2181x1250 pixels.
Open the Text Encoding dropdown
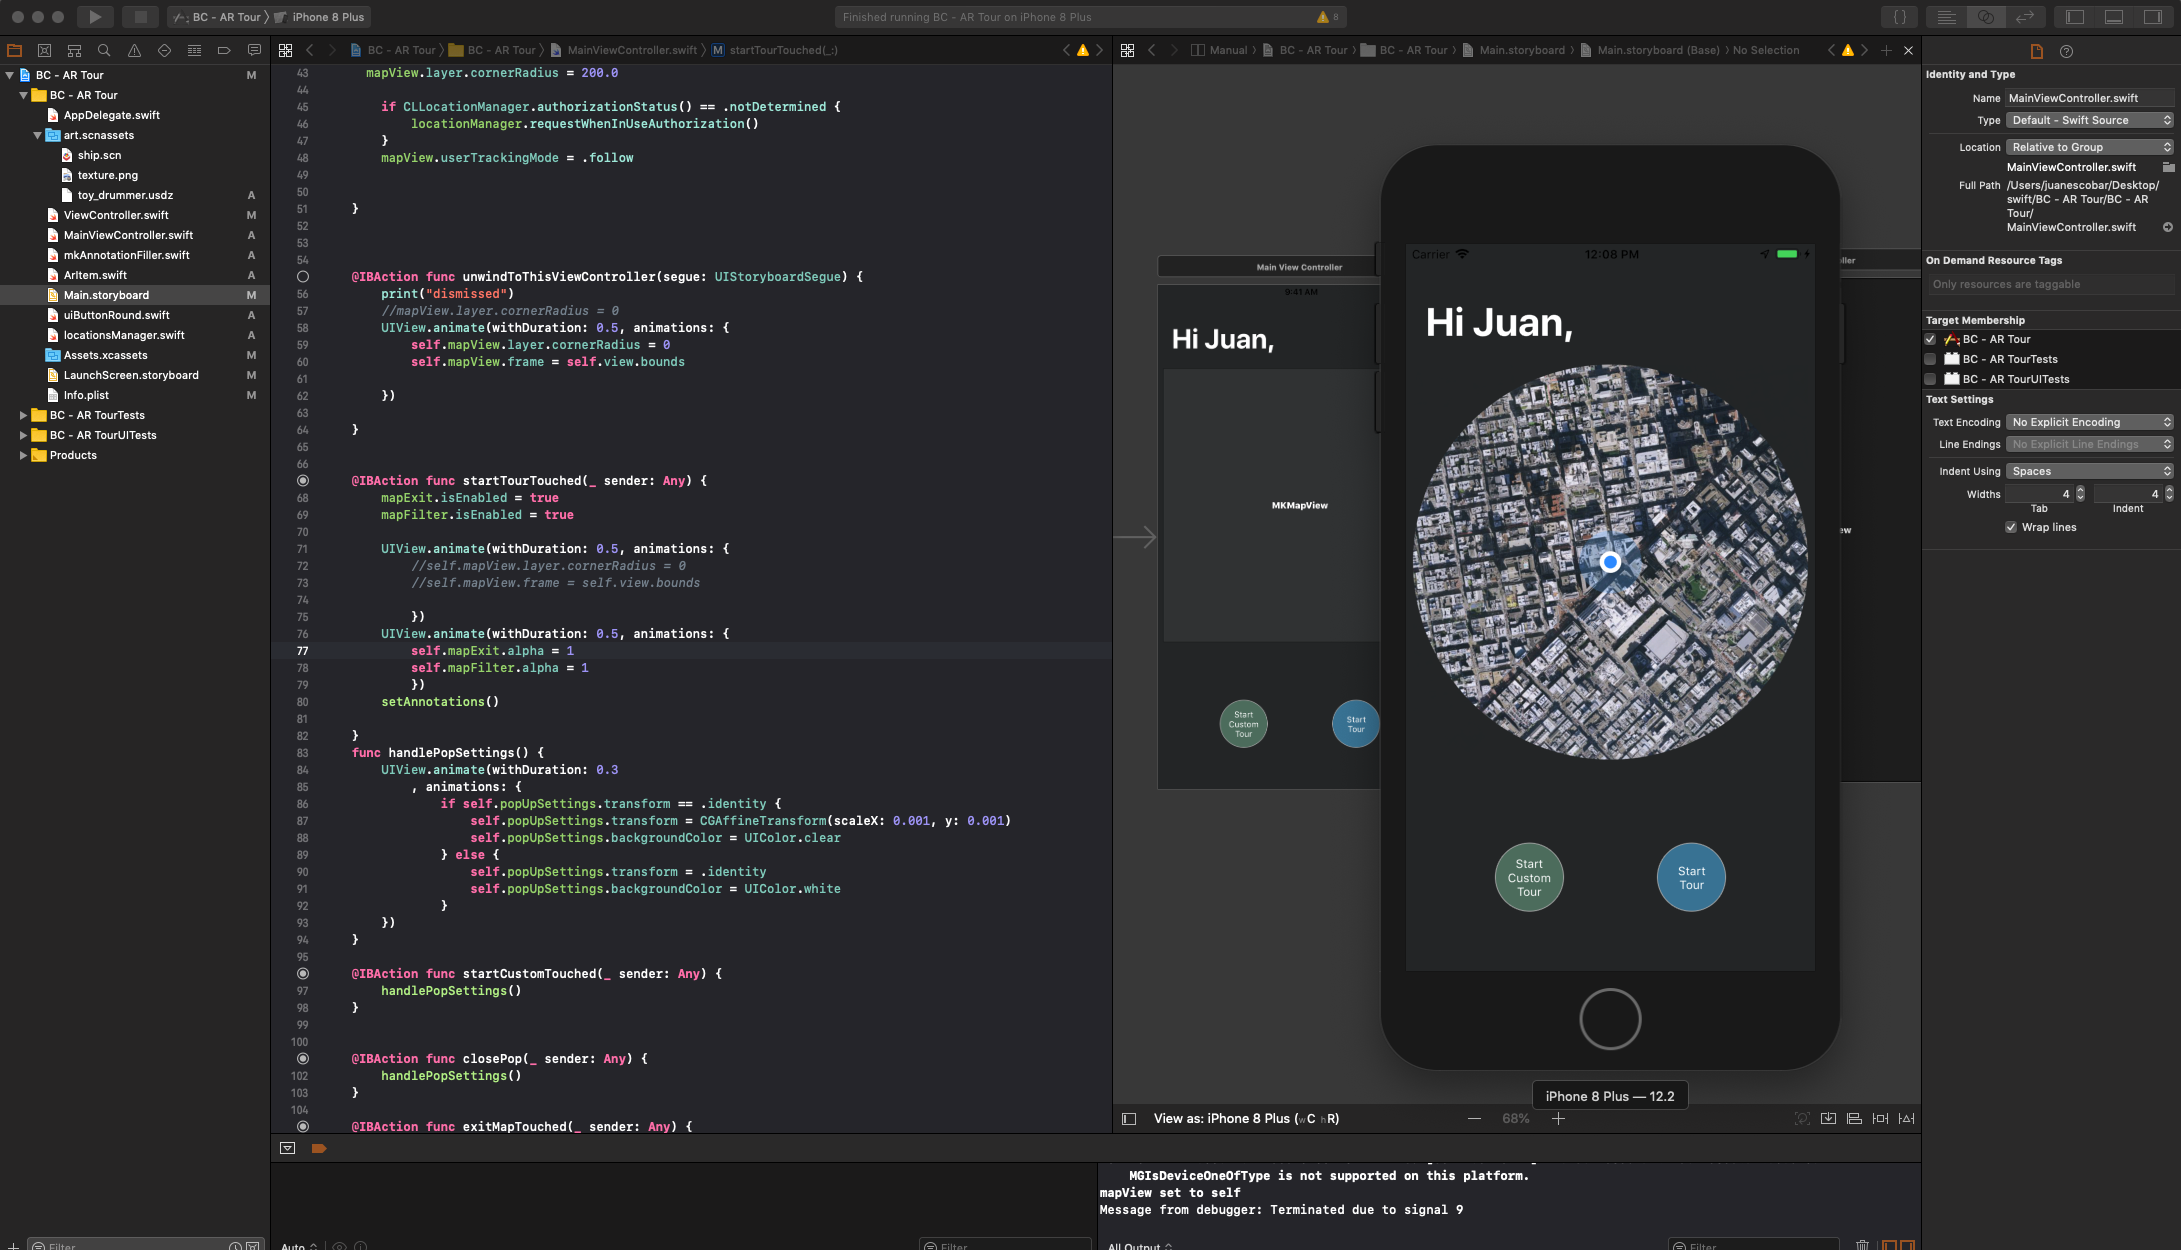[2090, 422]
